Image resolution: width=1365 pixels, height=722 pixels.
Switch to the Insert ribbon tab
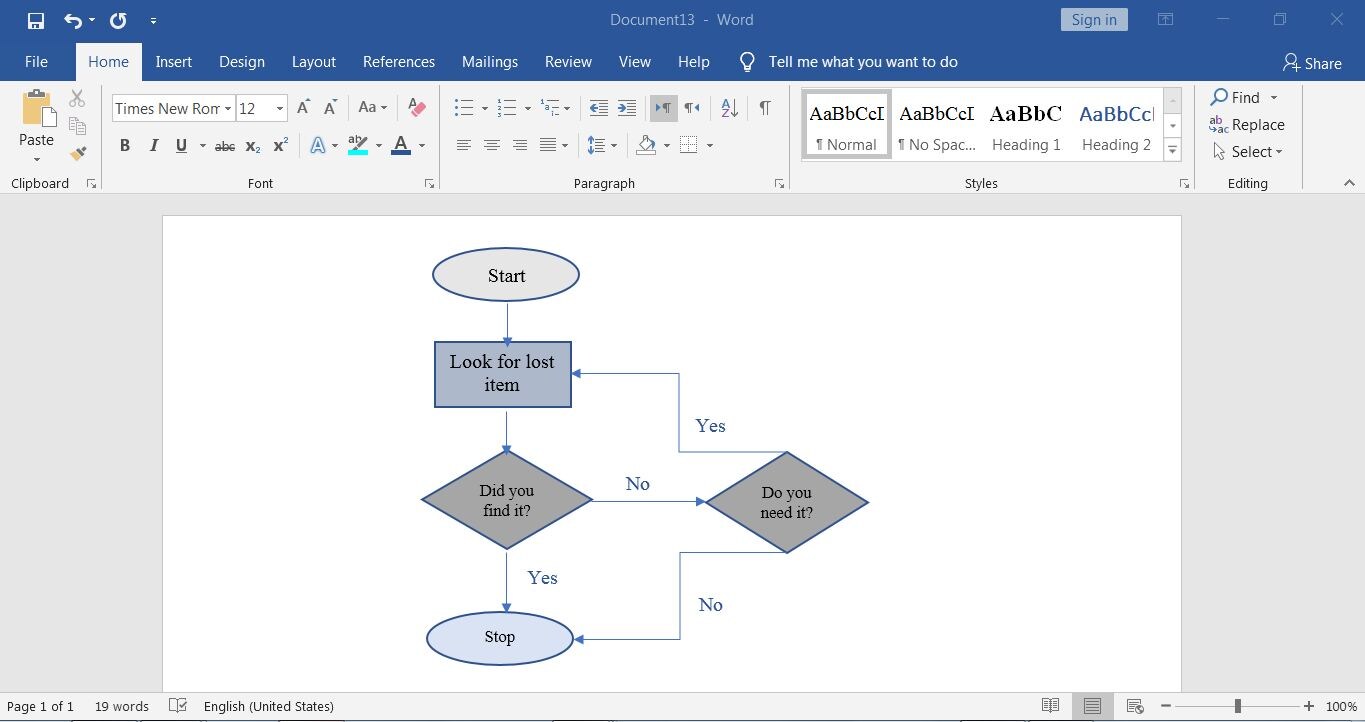173,61
